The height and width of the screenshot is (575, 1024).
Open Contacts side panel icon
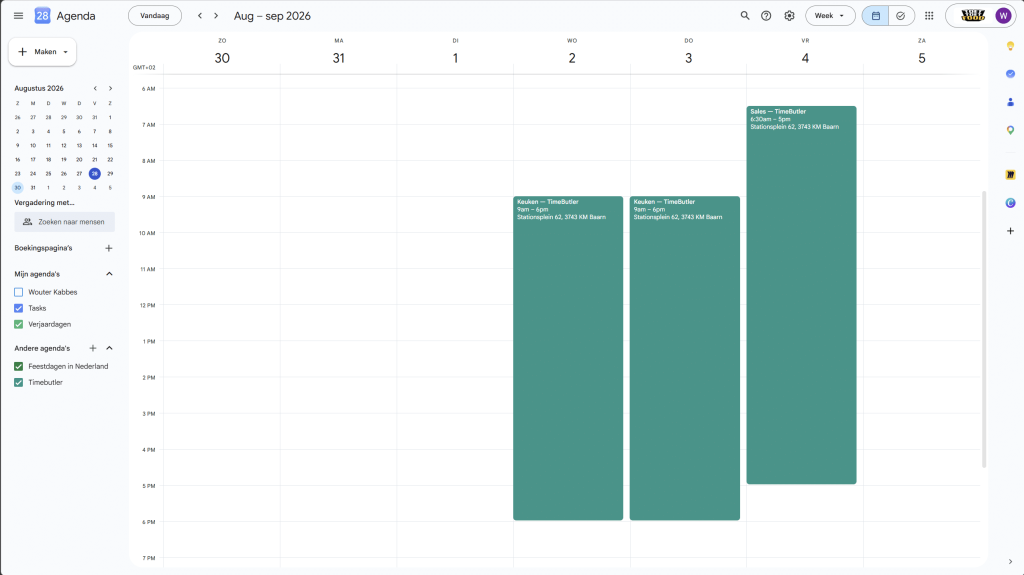(1010, 102)
